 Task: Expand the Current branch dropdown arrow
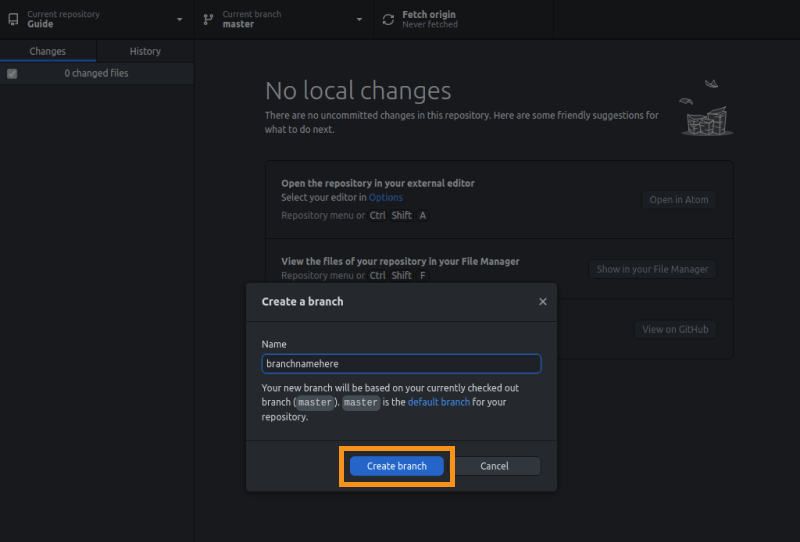pyautogui.click(x=360, y=19)
